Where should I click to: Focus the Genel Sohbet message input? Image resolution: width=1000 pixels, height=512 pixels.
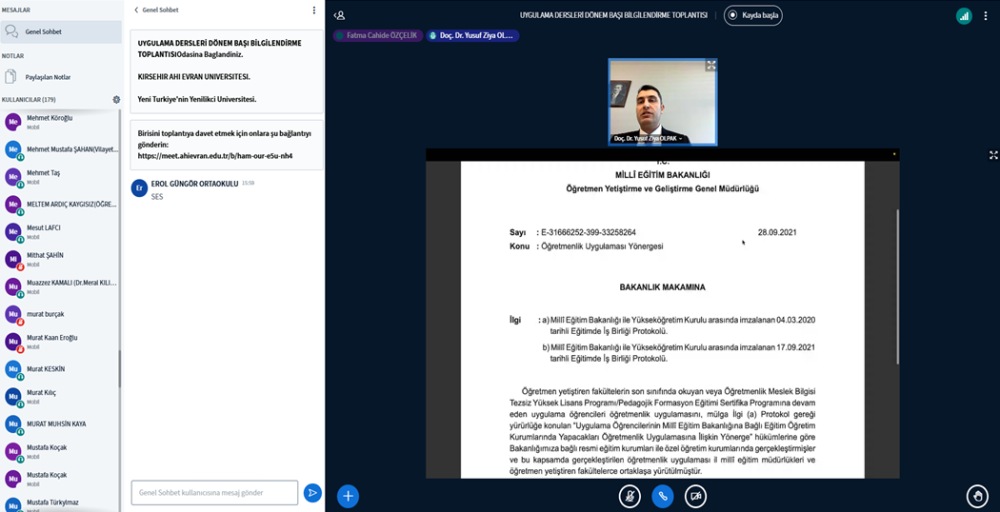pos(214,493)
